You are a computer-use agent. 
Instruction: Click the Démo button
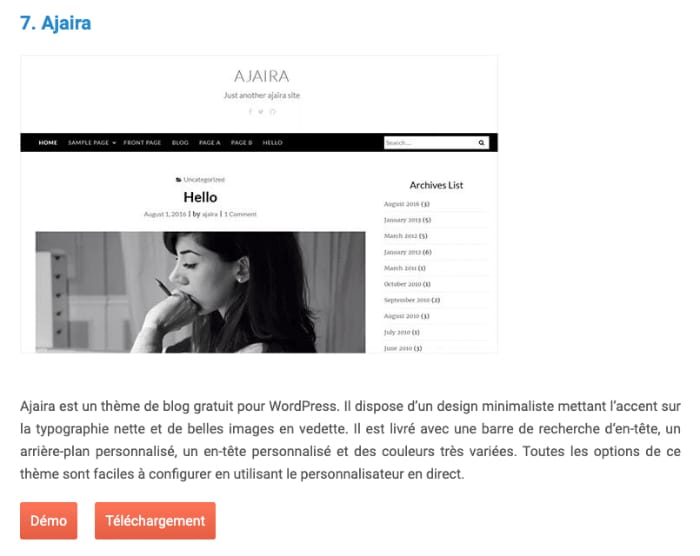(48, 520)
